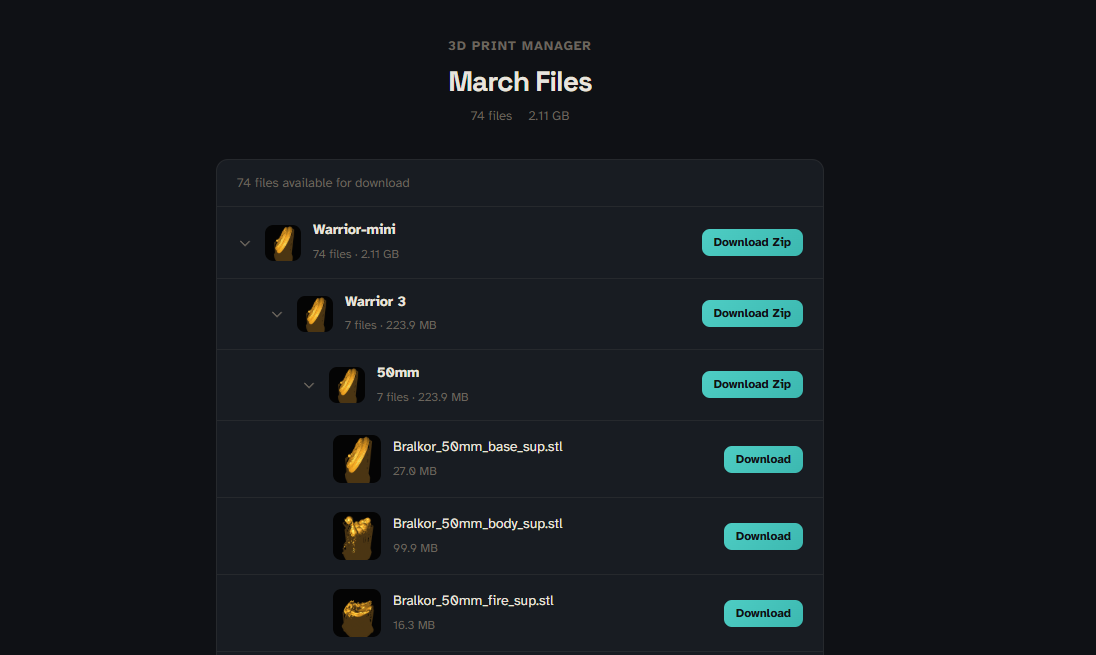The image size is (1096, 655).
Task: Click the Warrior 3 folder thumbnail icon
Action: (x=315, y=314)
